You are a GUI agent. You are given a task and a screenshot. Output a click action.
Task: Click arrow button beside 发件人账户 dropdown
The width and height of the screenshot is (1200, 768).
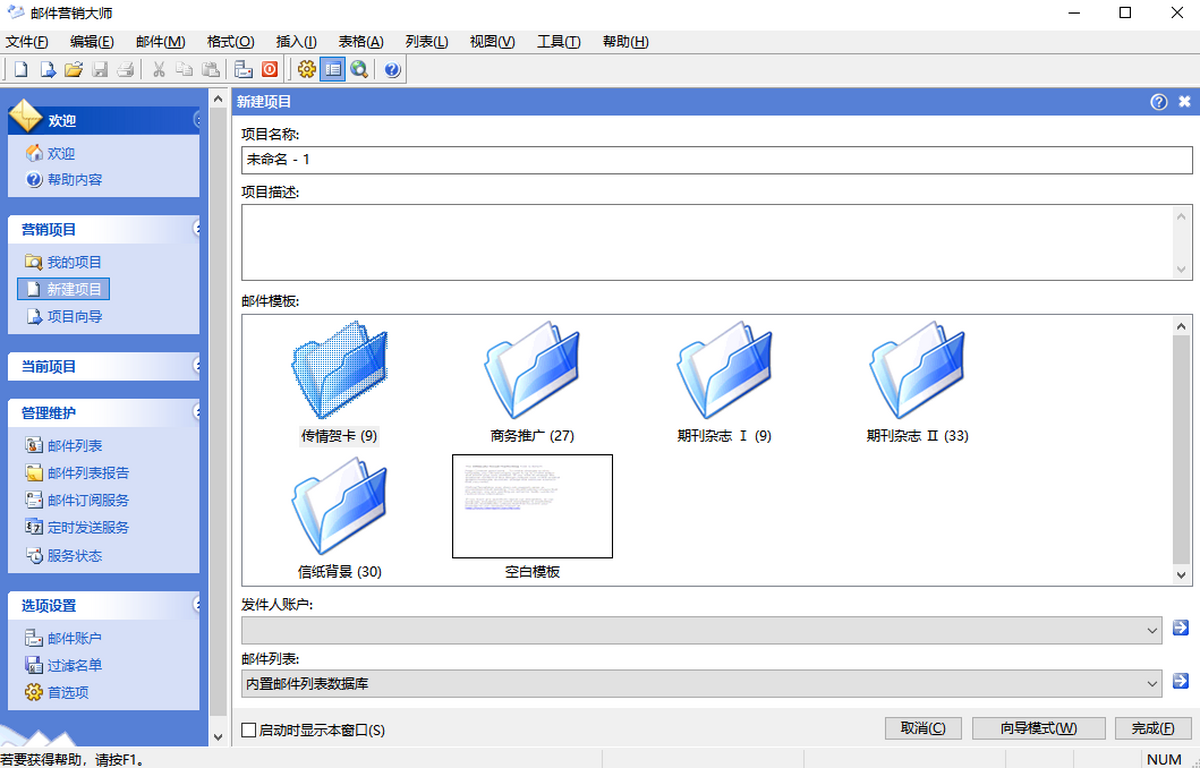coord(1181,628)
